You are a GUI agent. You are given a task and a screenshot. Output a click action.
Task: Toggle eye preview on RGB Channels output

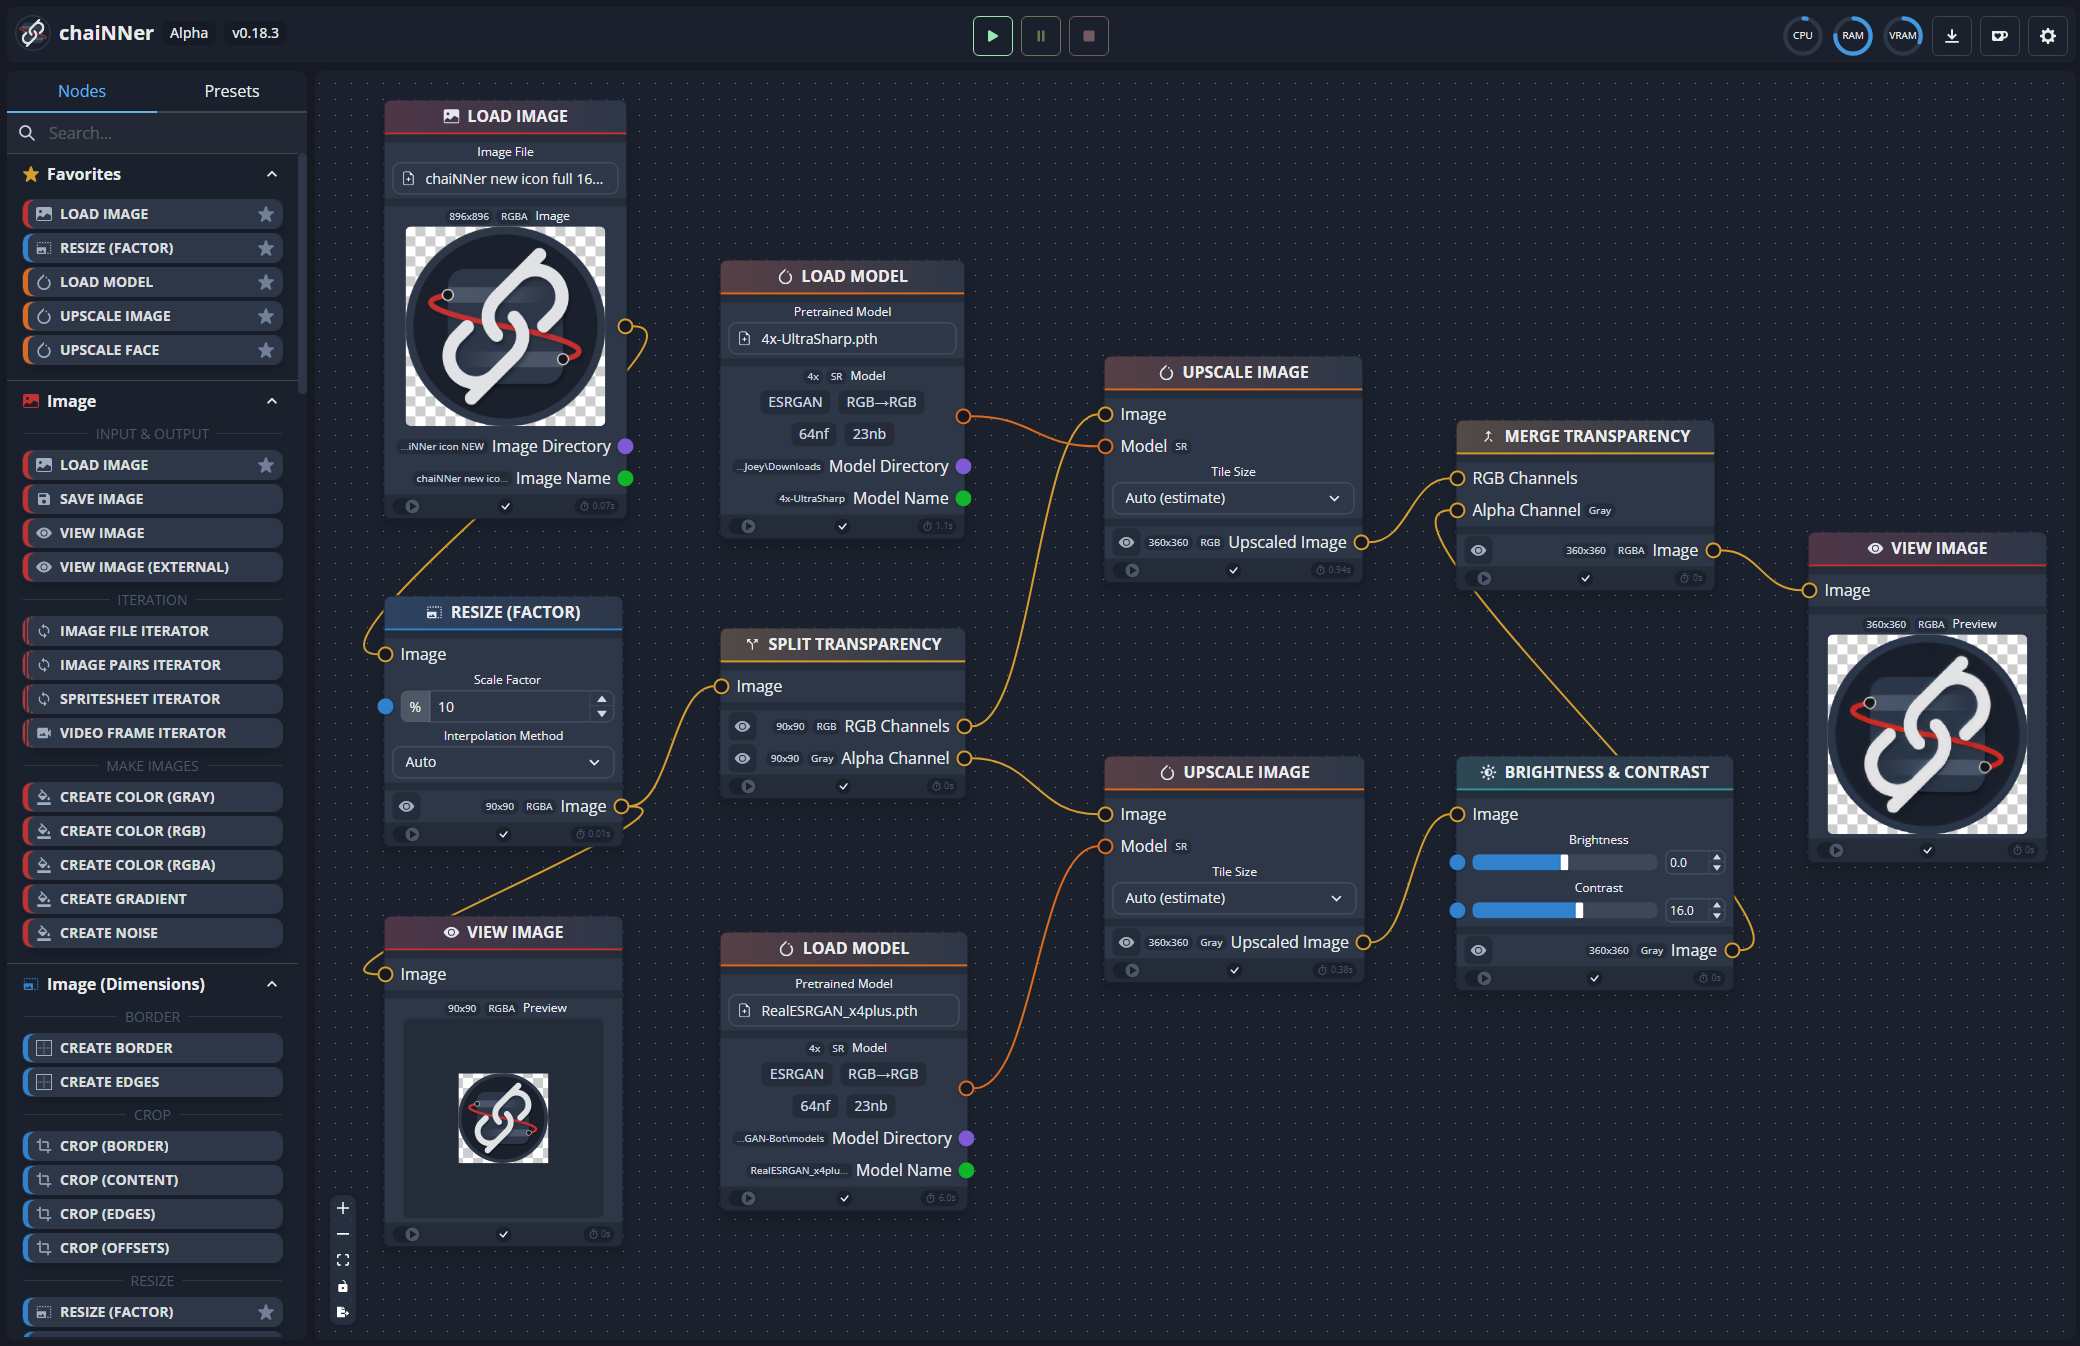tap(742, 726)
